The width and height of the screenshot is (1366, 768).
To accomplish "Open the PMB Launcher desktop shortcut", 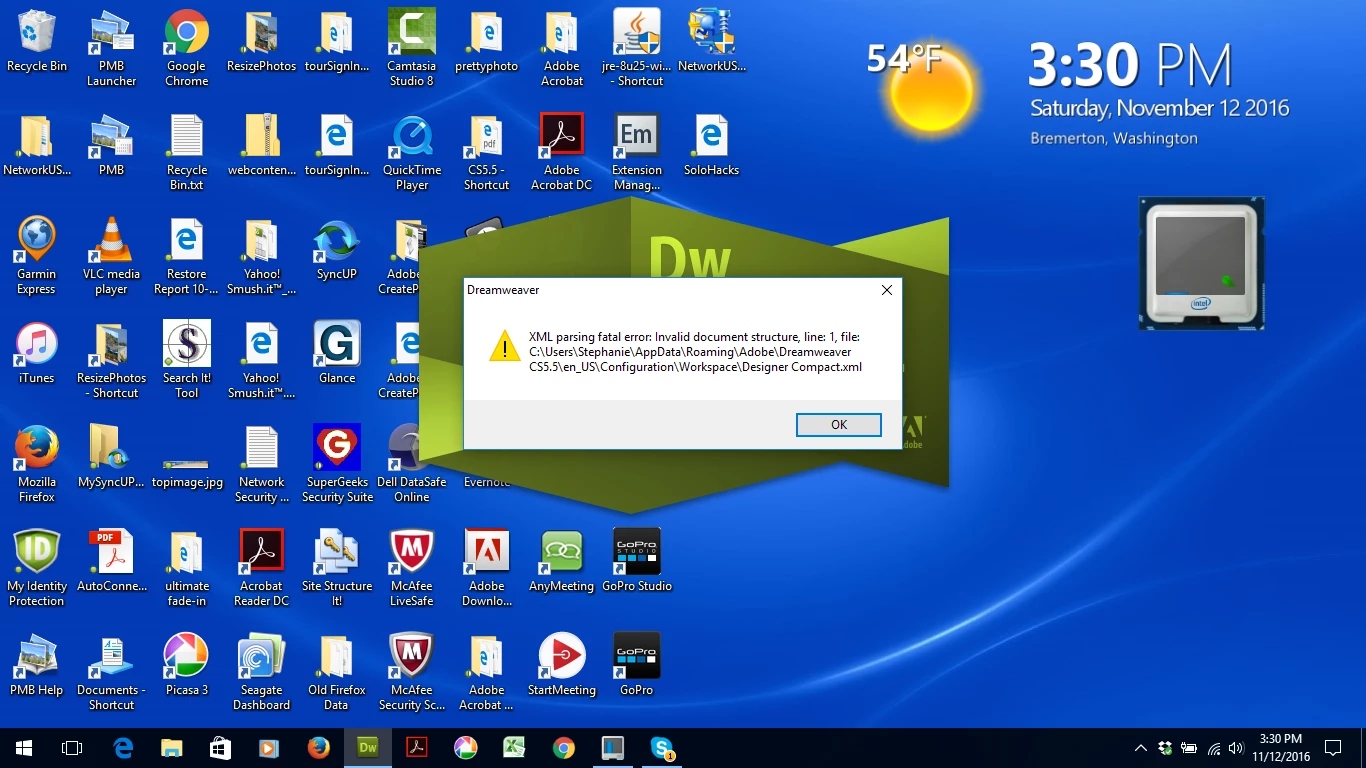I will pos(111,48).
